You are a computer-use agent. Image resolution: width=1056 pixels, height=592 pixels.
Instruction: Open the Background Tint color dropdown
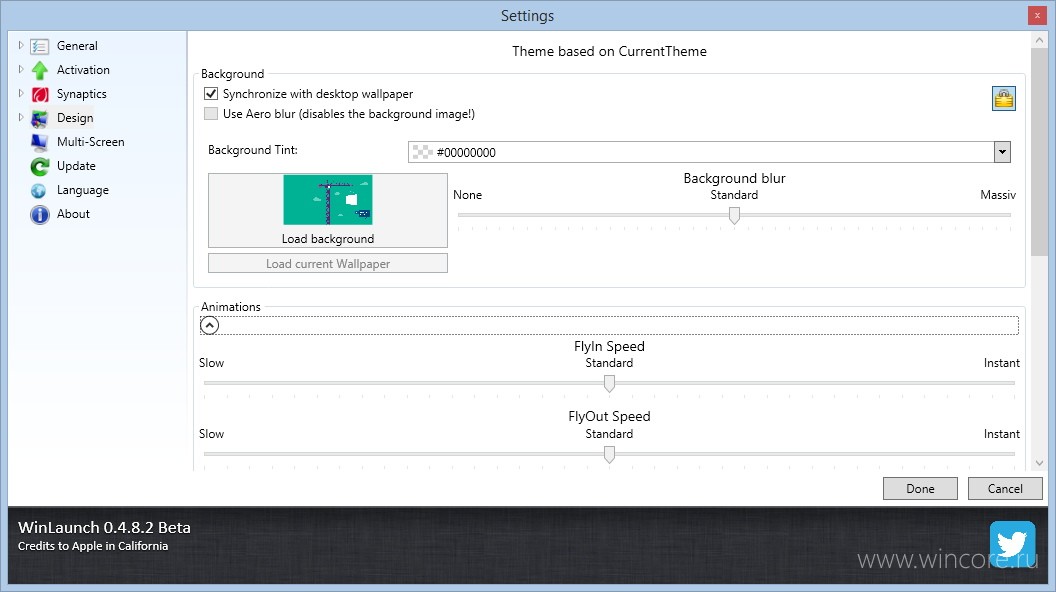pyautogui.click(x=1001, y=152)
